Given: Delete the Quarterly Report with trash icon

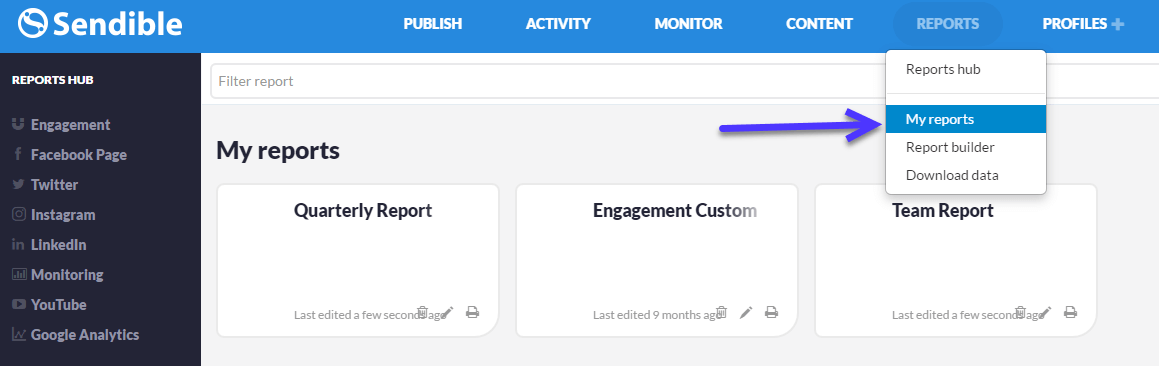Looking at the screenshot, I should click(423, 312).
